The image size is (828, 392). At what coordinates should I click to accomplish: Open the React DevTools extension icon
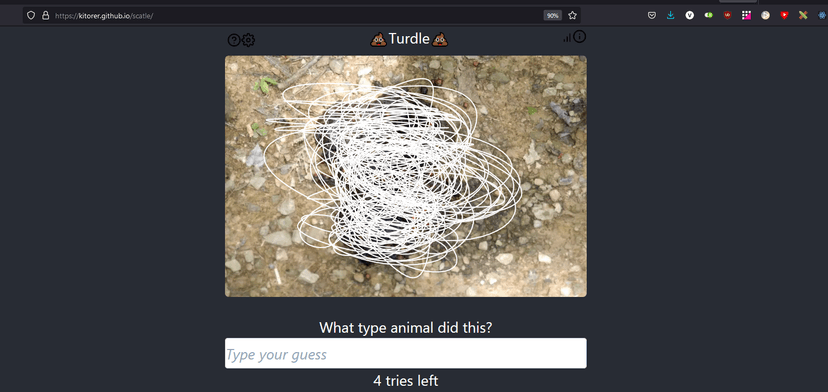822,15
